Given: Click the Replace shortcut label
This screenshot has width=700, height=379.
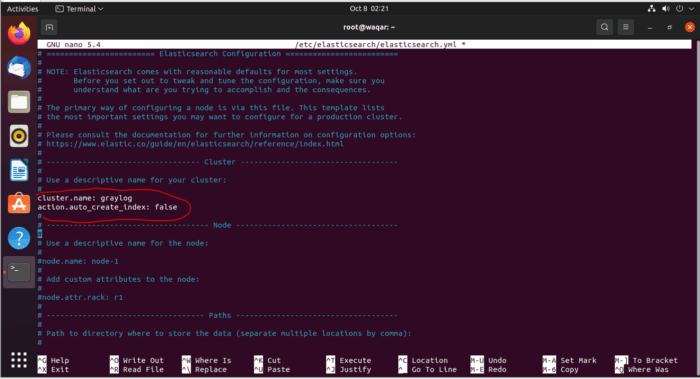Looking at the screenshot, I should (211, 370).
